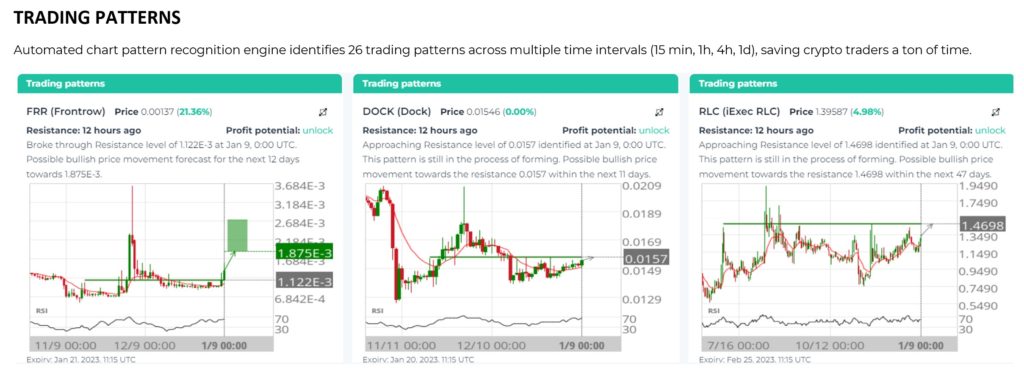Click the 0.0157 resistance price label
The width and height of the screenshot is (1024, 379).
click(x=647, y=259)
